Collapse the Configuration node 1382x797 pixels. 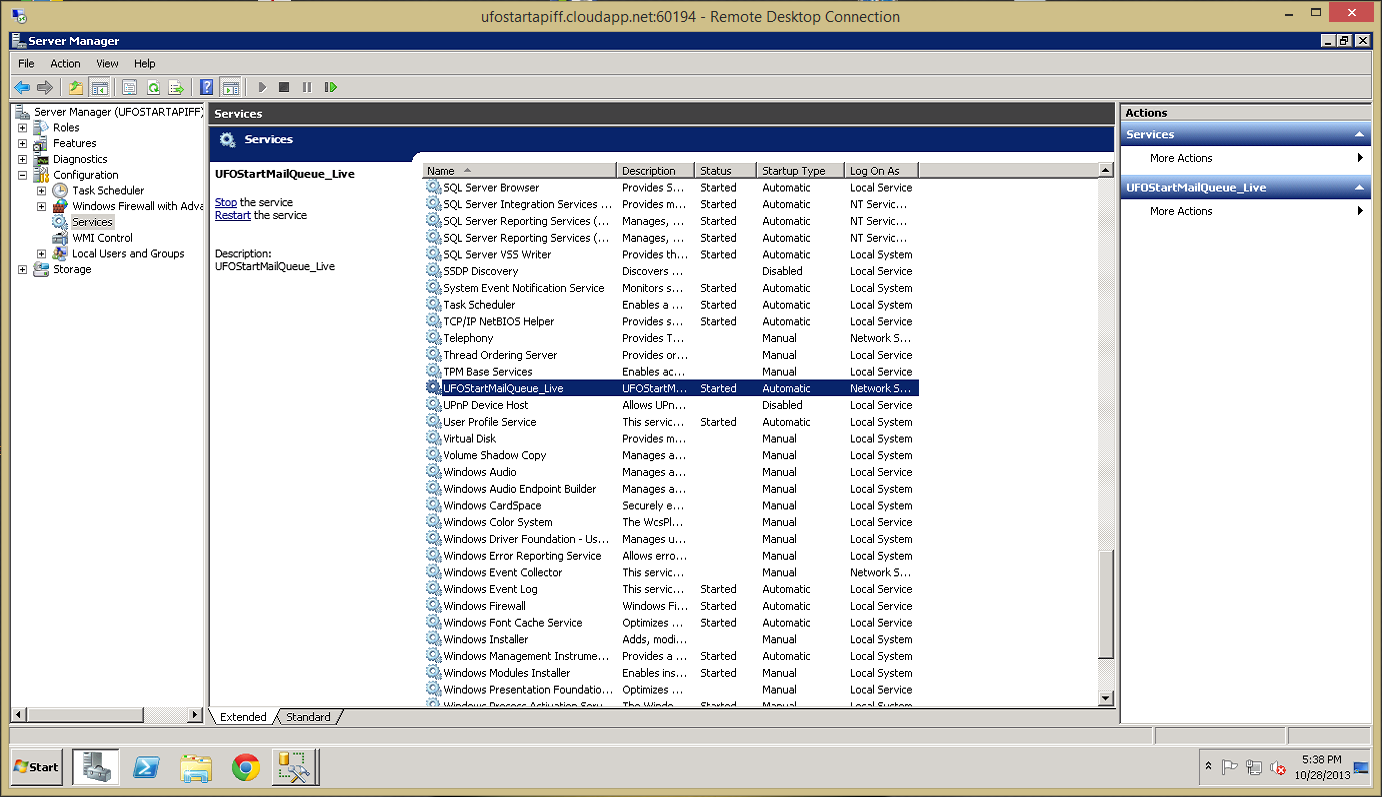[23, 175]
